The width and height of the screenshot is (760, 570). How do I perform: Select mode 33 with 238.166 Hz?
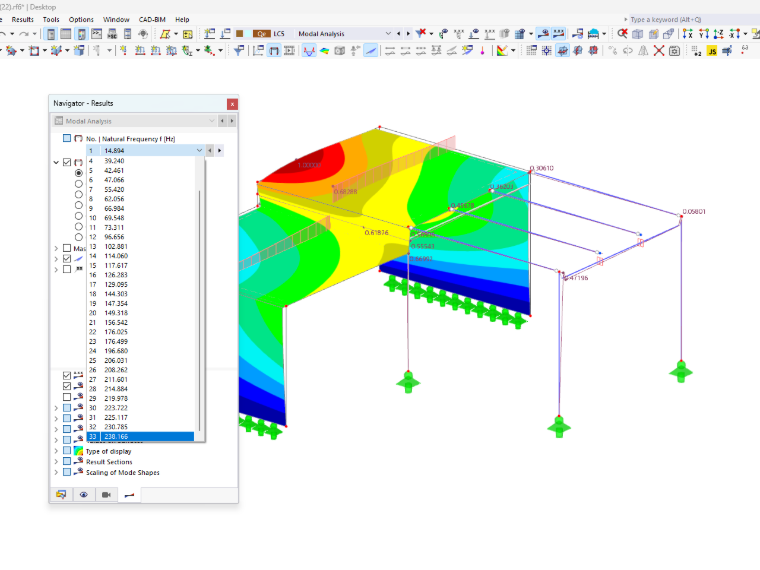click(141, 437)
